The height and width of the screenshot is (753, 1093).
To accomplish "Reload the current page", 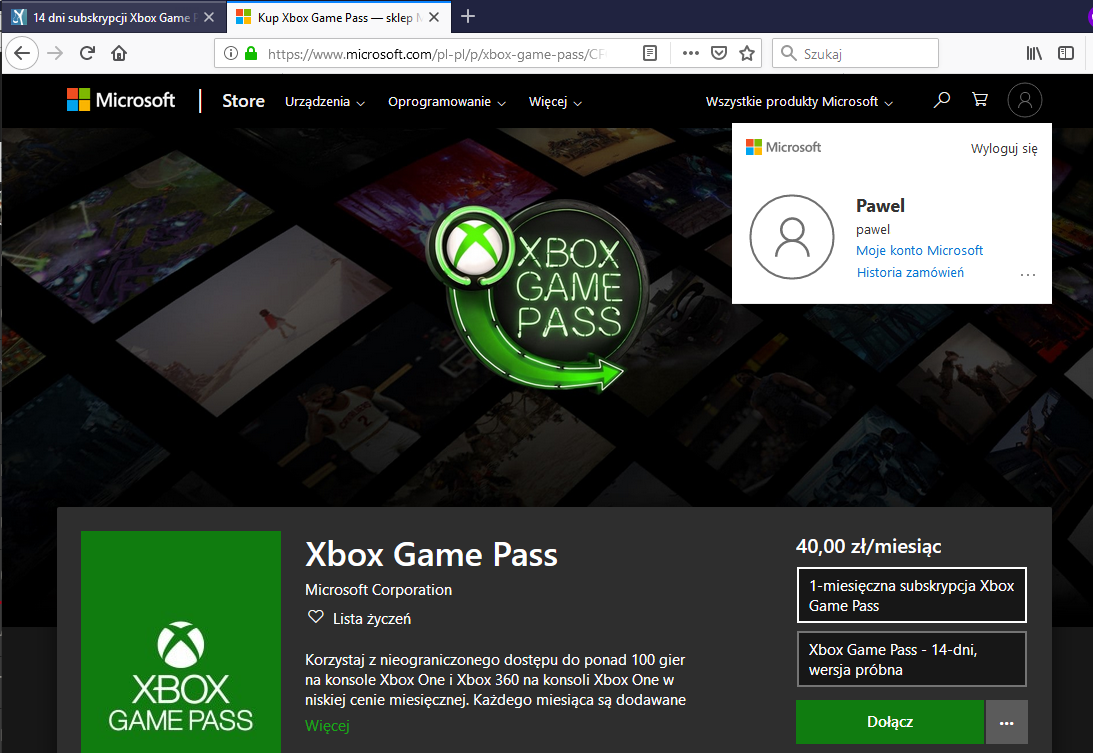I will 87,53.
